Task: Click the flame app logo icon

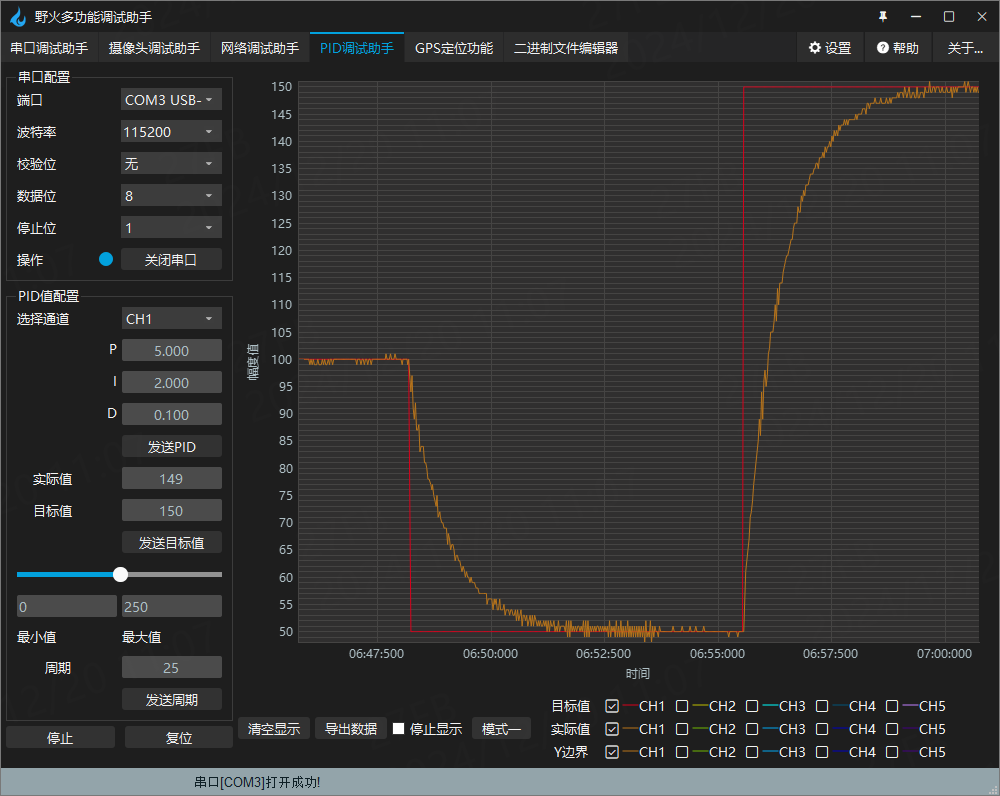Action: coord(18,17)
